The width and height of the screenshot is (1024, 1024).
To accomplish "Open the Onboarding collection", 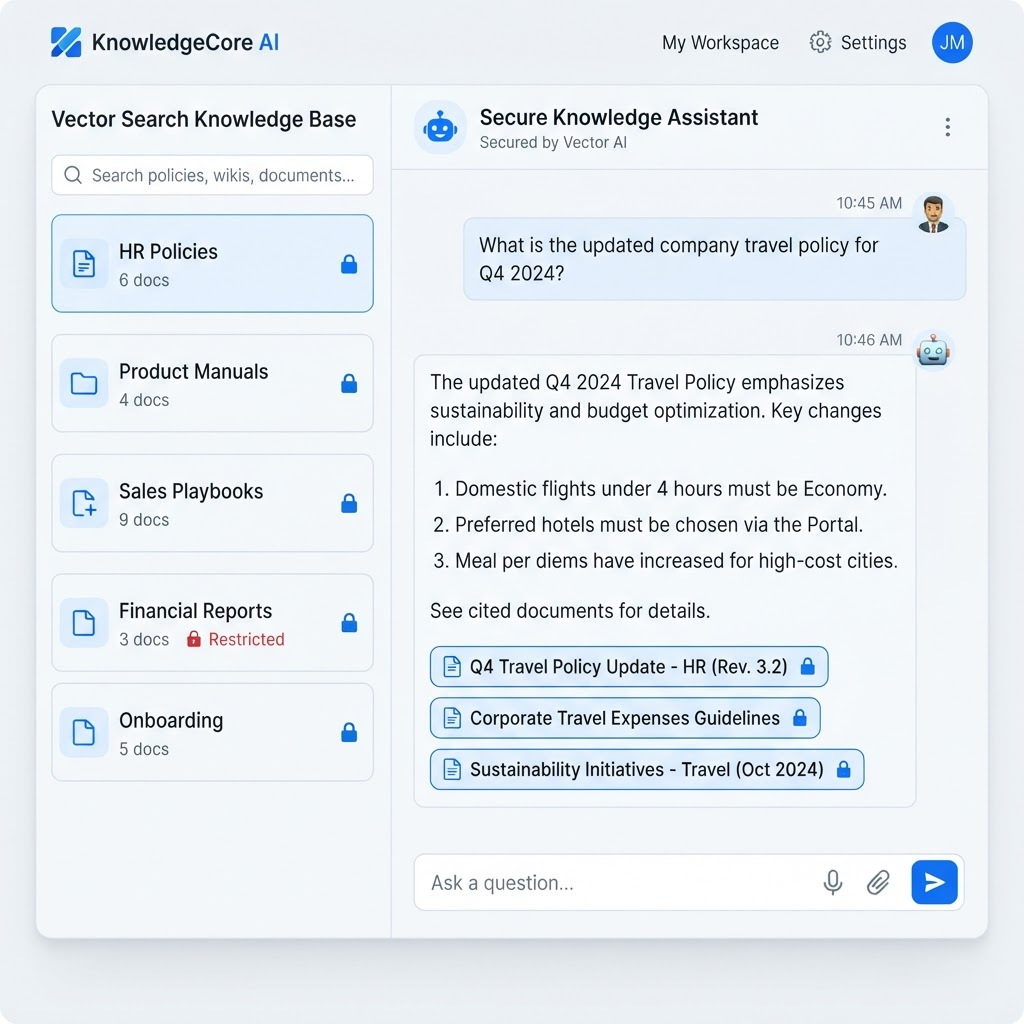I will click(212, 732).
